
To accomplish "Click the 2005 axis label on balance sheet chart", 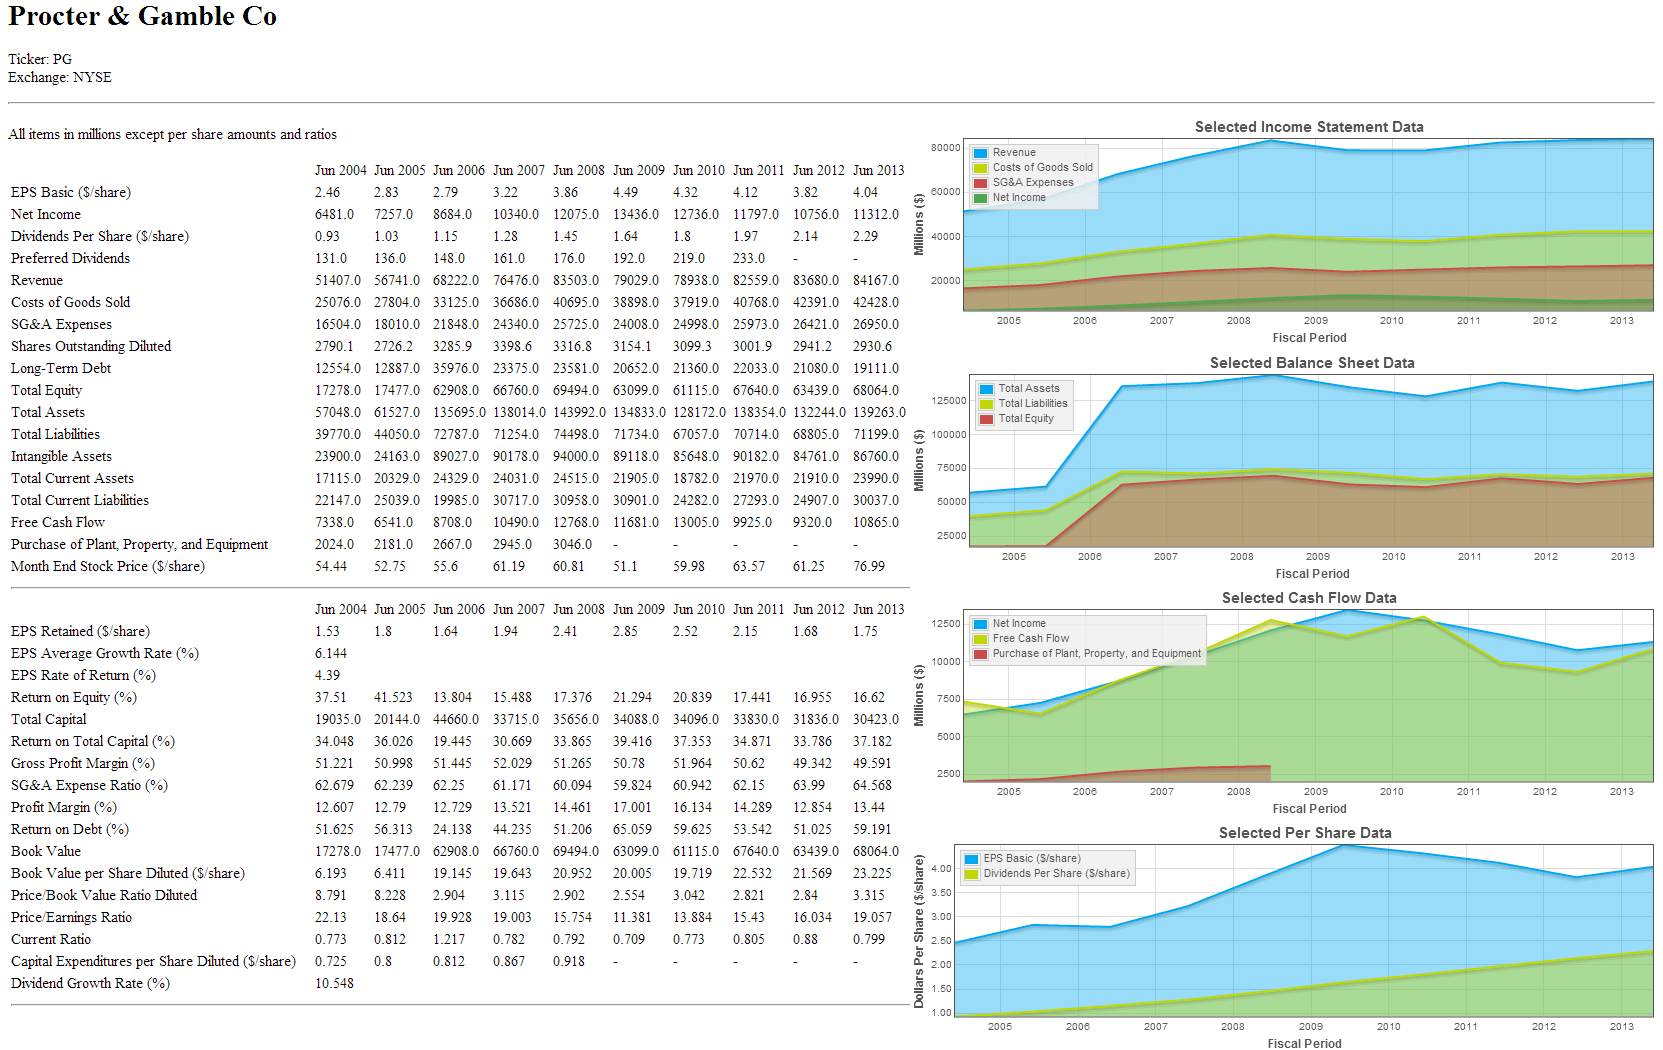I will (x=1014, y=557).
